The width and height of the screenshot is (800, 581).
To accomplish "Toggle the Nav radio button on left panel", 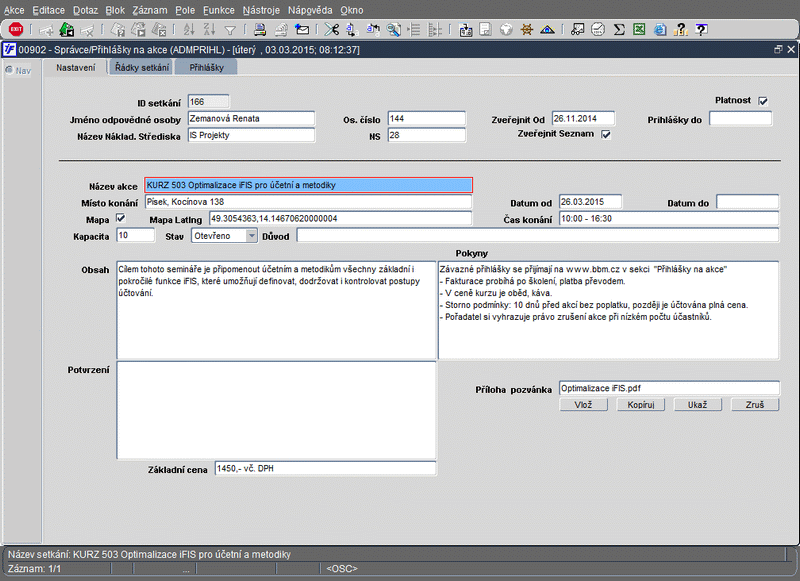I will click(9, 70).
